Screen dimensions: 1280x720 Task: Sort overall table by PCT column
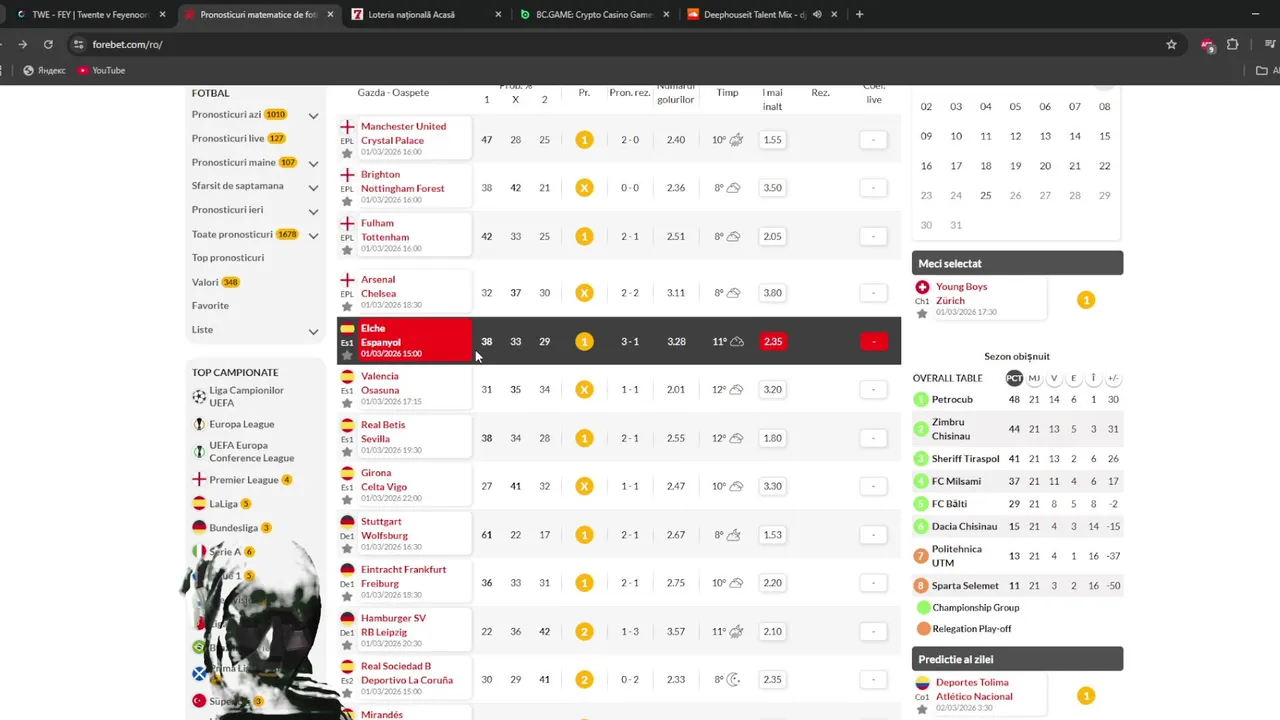point(1014,378)
